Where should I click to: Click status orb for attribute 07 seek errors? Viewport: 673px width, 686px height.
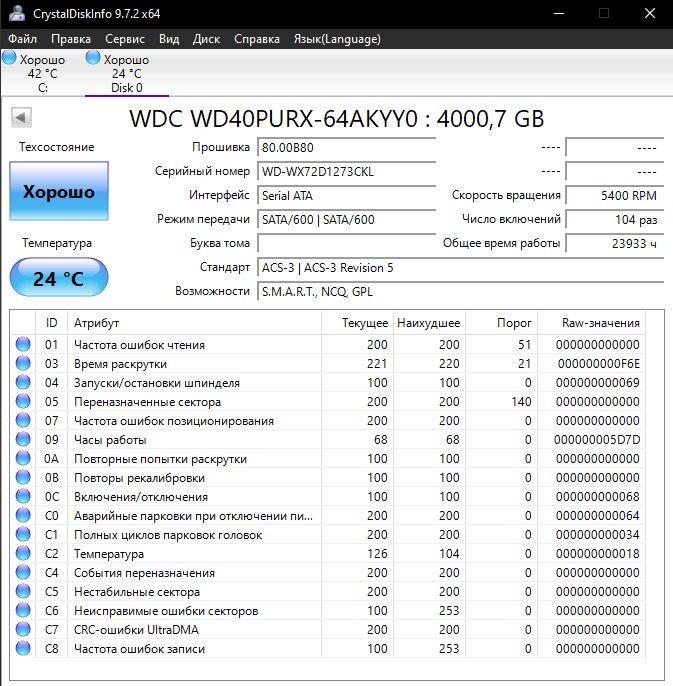23,420
